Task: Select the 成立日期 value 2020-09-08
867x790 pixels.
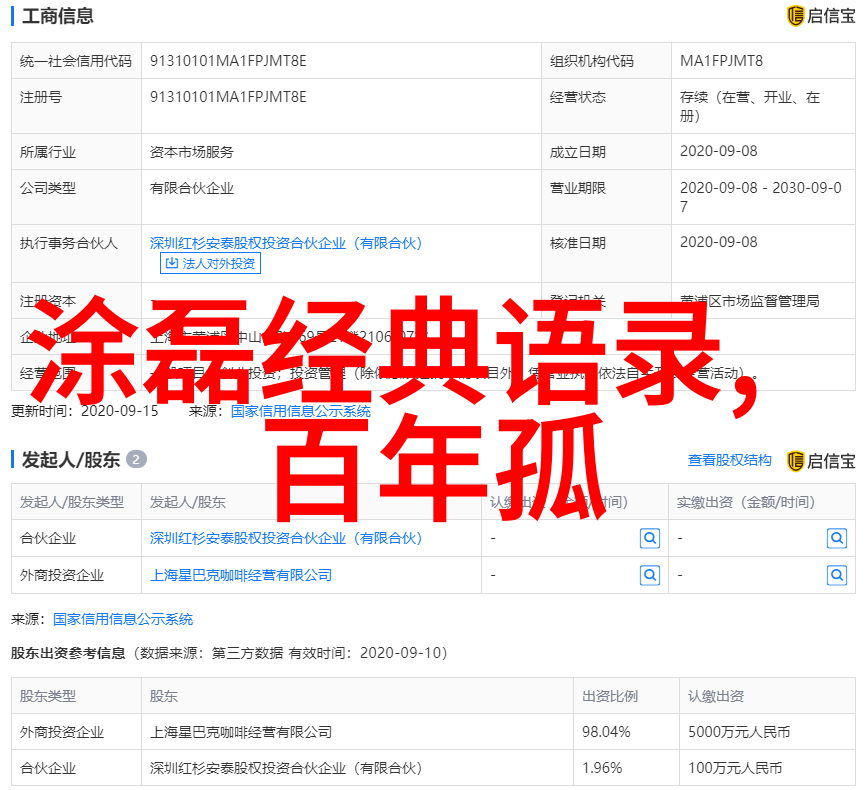Action: tap(718, 151)
